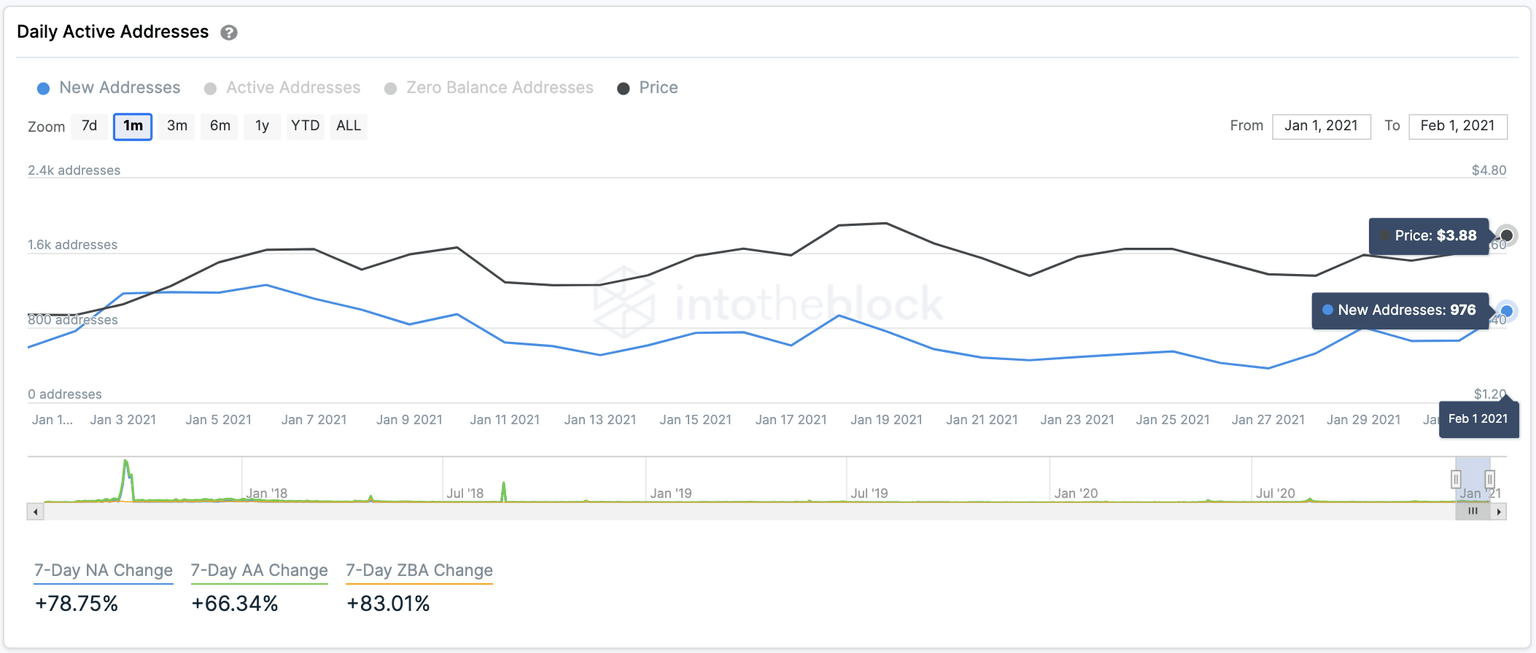Open the From date field showing Jan 1, 2021
The height and width of the screenshot is (653, 1536).
point(1321,126)
